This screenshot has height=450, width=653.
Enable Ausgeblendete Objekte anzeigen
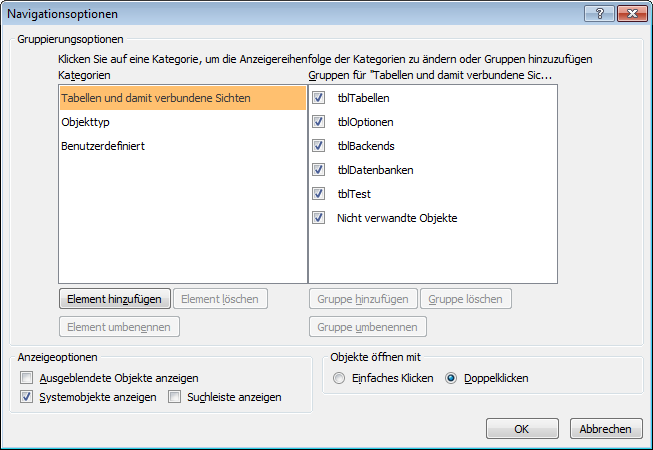point(26,378)
